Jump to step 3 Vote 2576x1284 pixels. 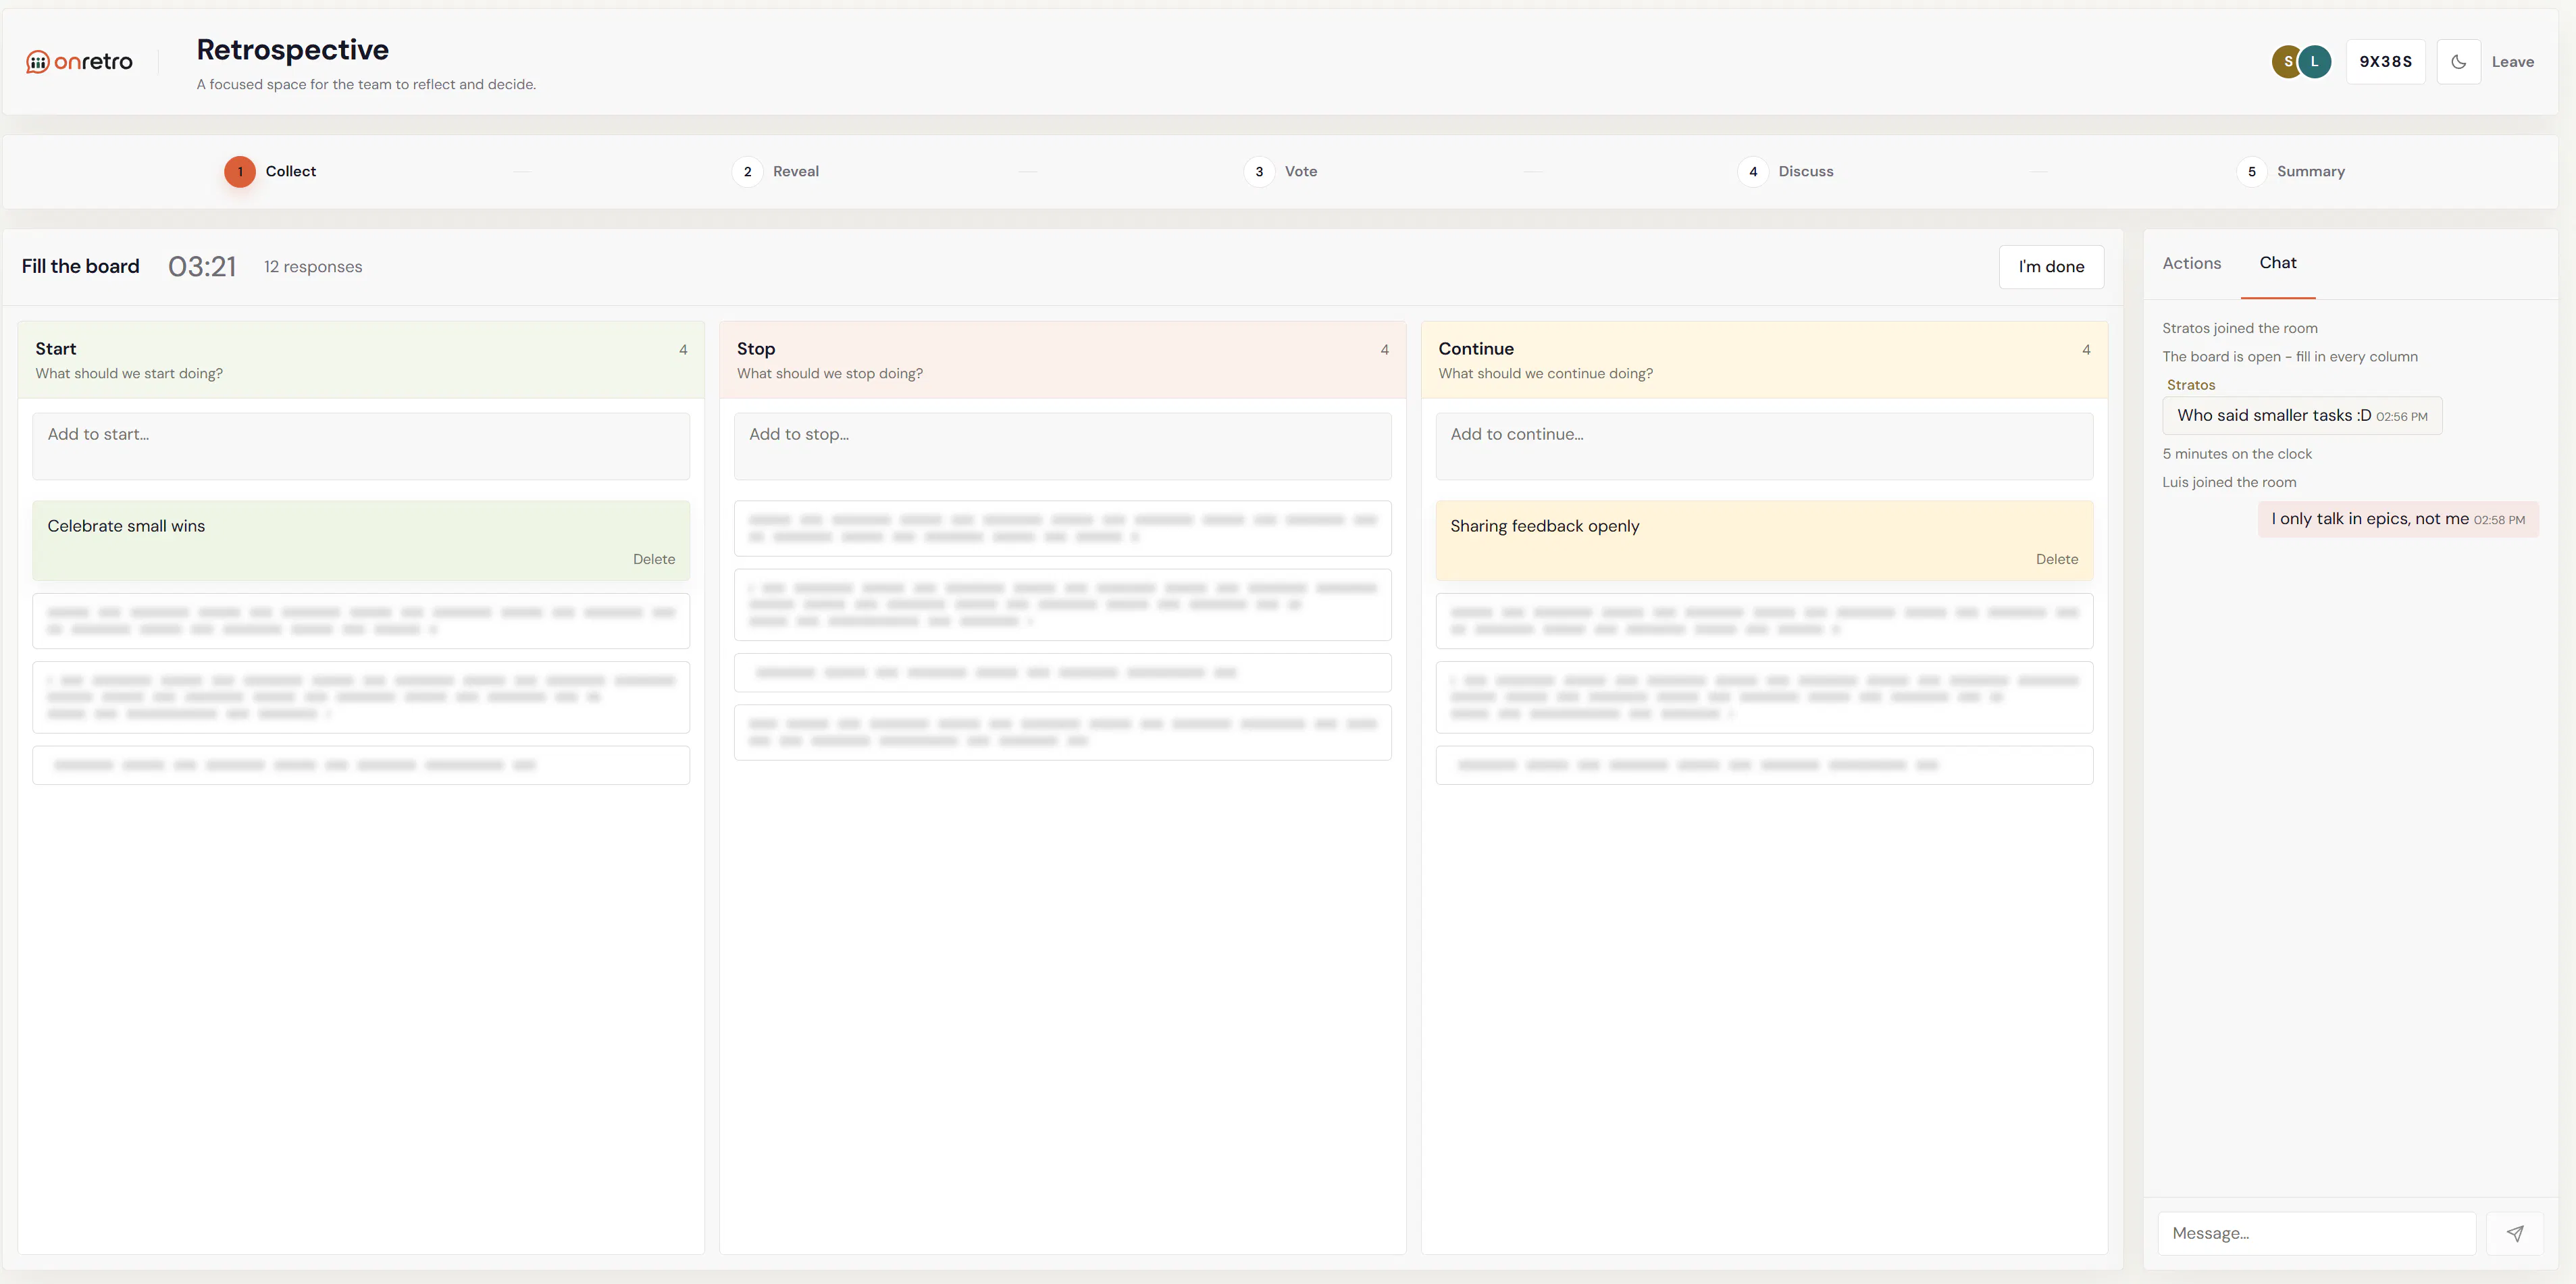[x=1281, y=172]
